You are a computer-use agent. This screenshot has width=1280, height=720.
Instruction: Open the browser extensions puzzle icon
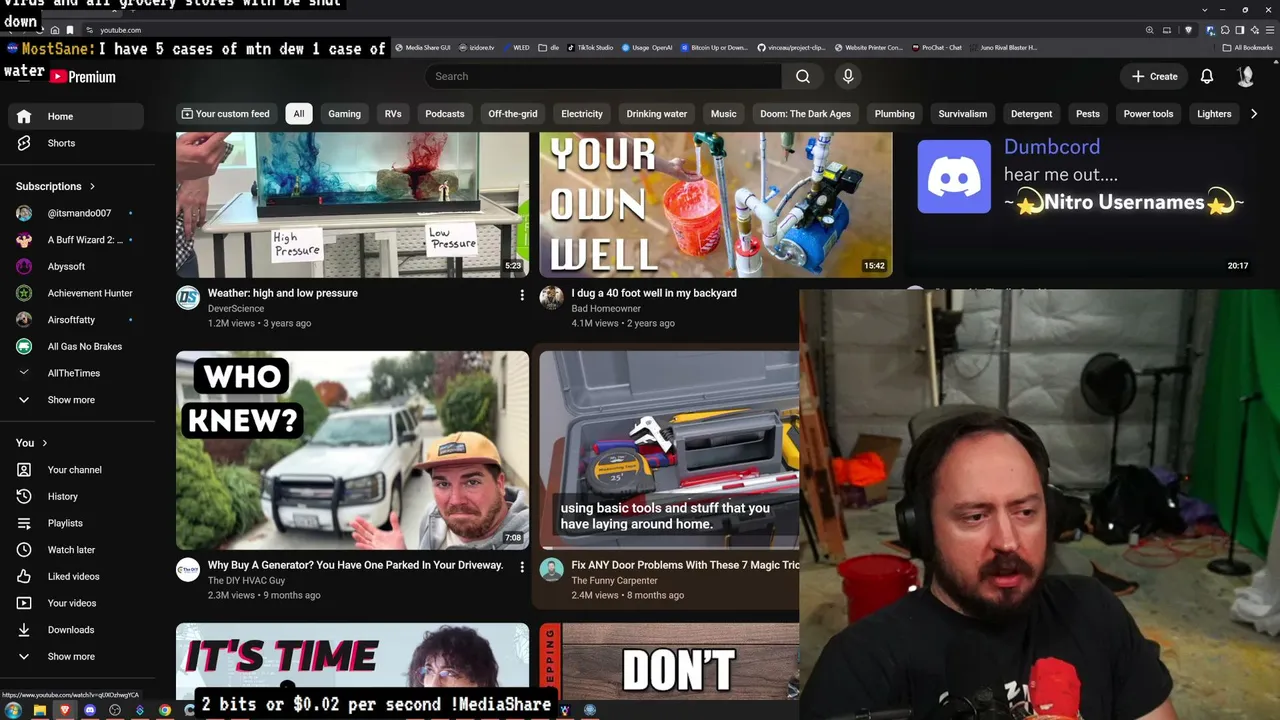point(1225,30)
